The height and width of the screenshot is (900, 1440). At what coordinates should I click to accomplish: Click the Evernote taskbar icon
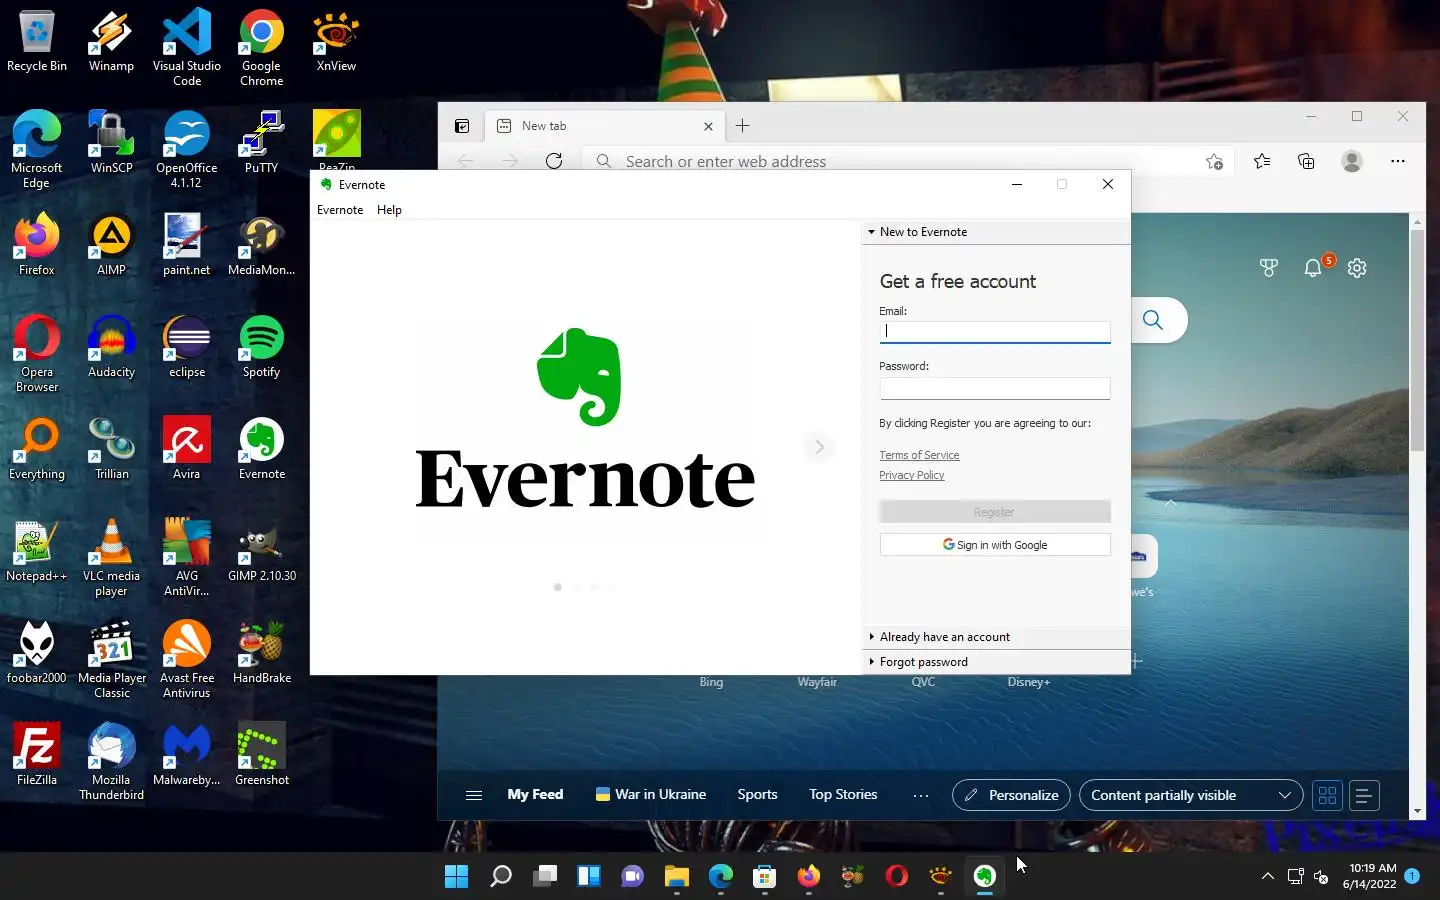(x=985, y=876)
